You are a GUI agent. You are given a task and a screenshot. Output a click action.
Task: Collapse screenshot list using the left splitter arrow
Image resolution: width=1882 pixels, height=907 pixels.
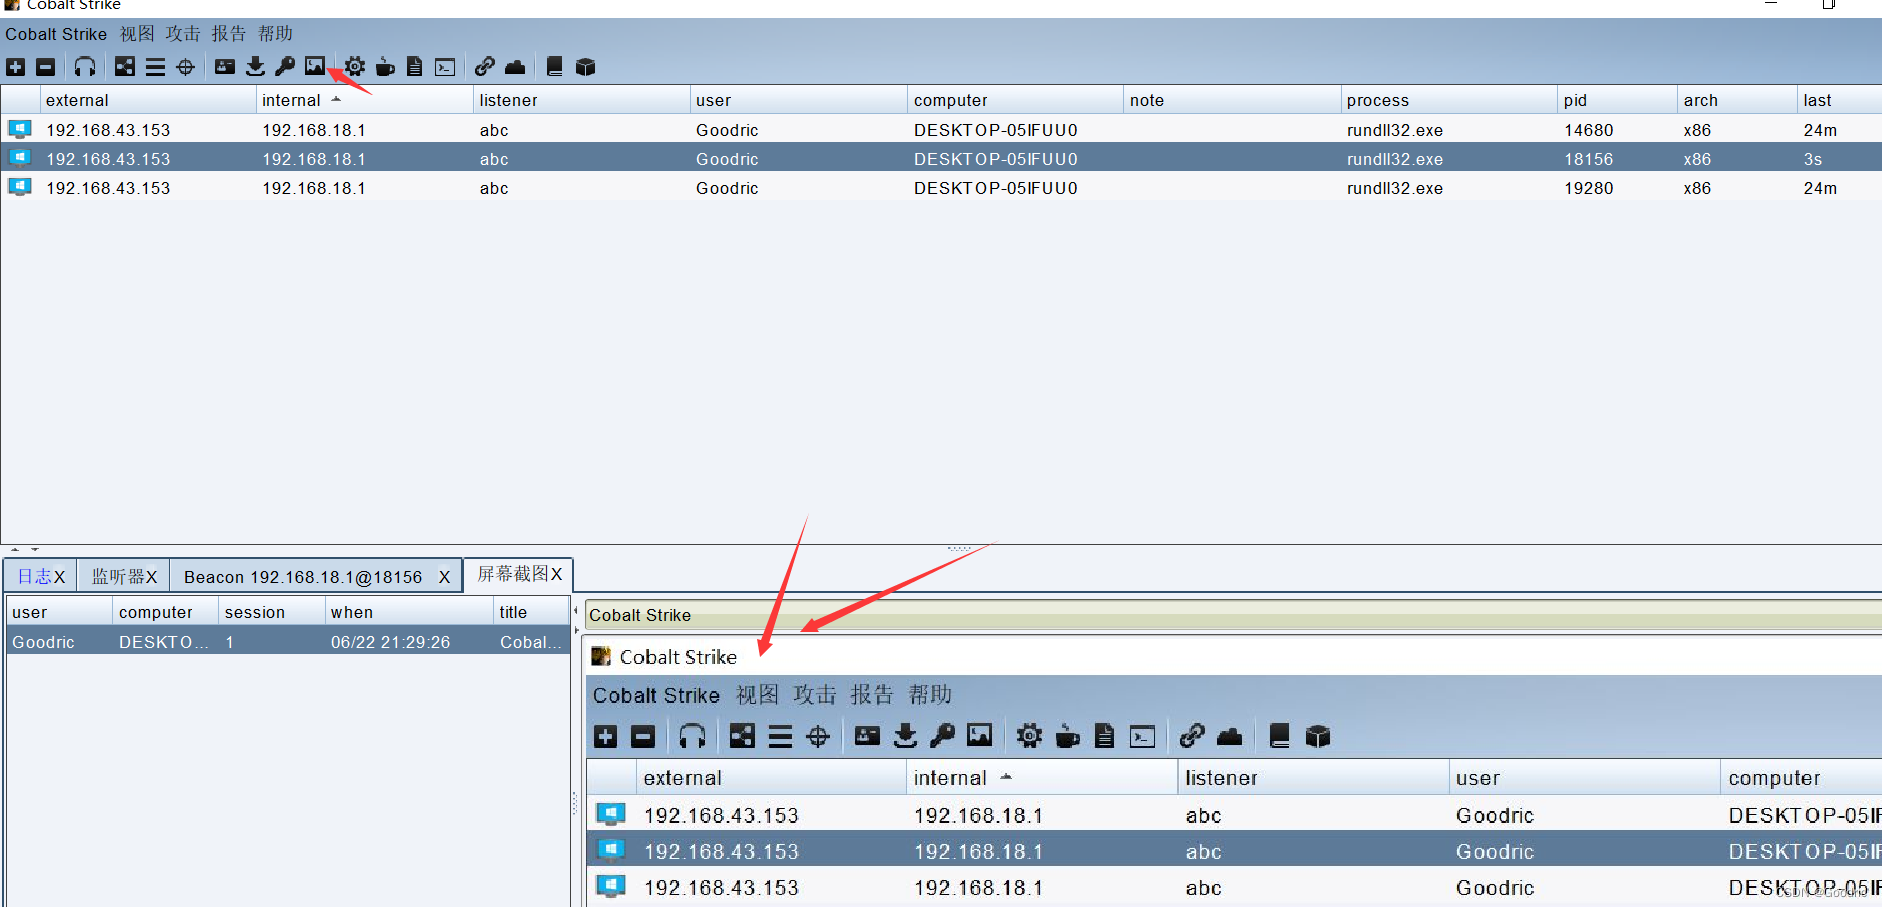[575, 610]
